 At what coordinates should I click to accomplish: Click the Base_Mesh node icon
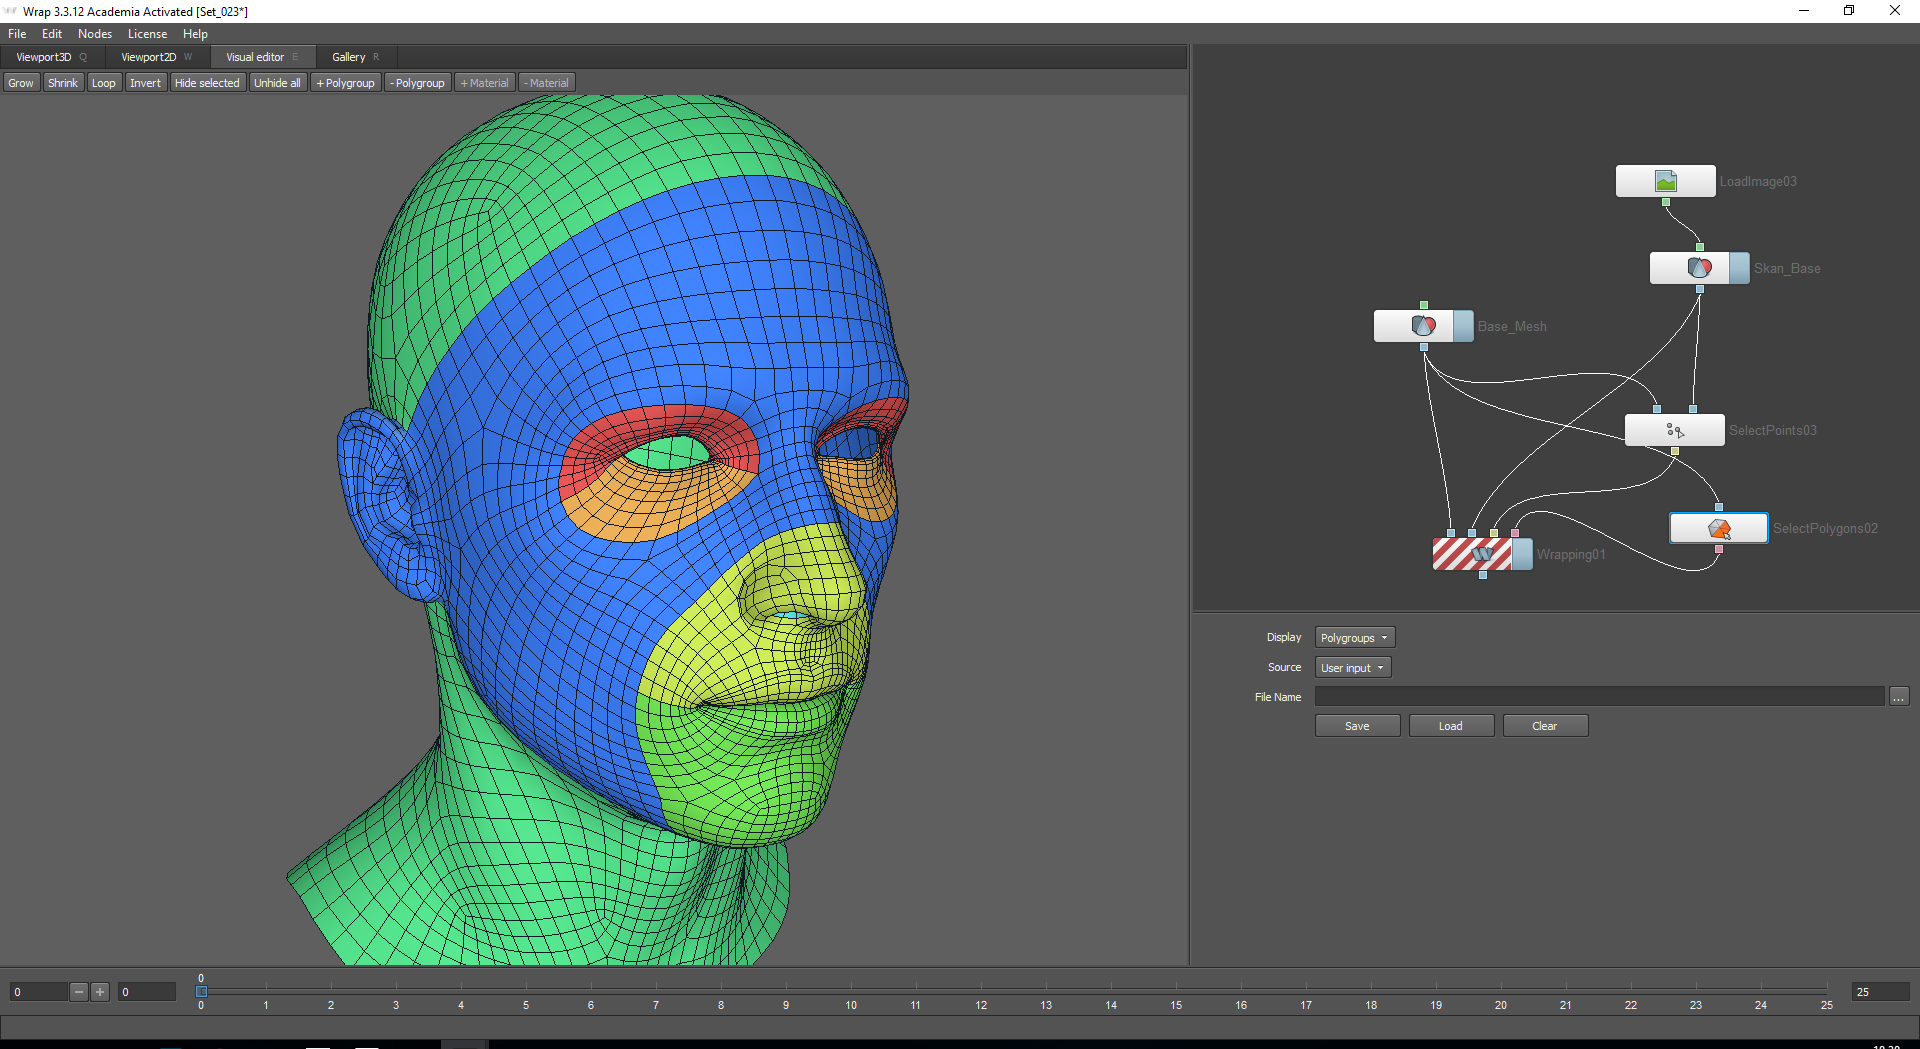[1423, 326]
